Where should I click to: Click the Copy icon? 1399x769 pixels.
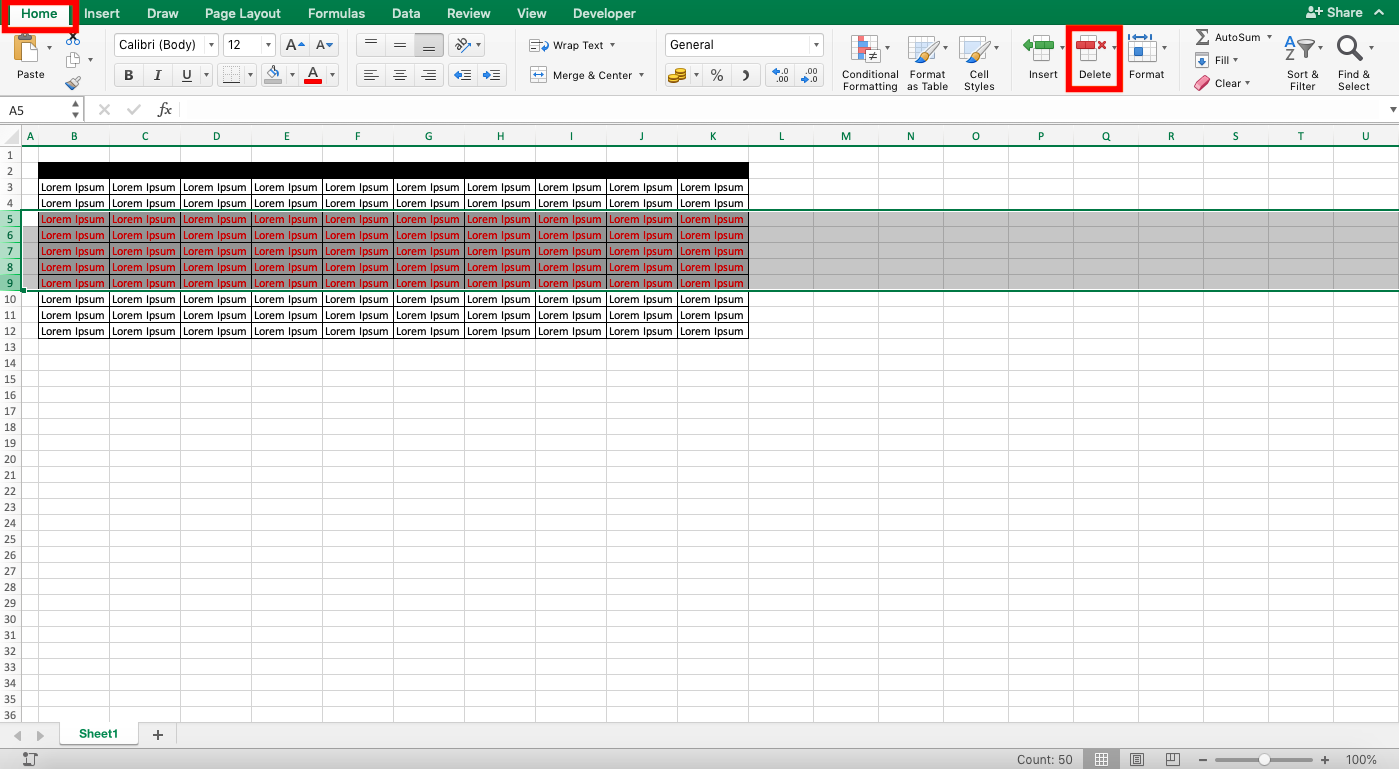73,60
